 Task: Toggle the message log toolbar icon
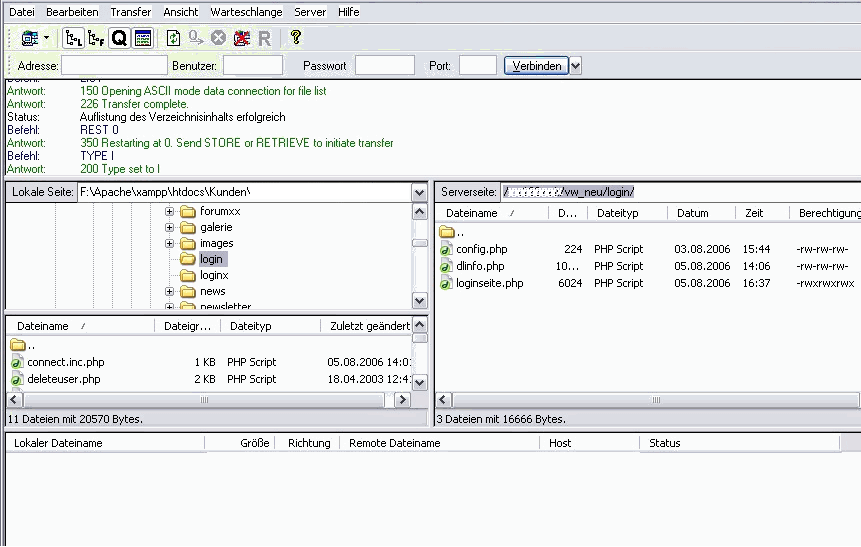tap(142, 38)
